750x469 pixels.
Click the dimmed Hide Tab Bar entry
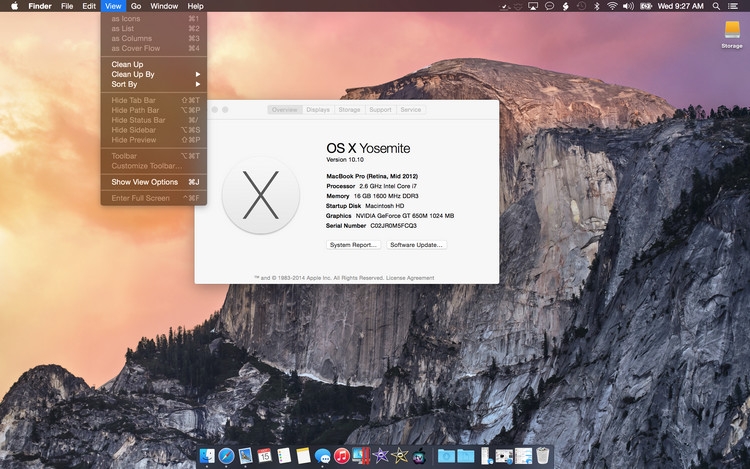coord(154,100)
